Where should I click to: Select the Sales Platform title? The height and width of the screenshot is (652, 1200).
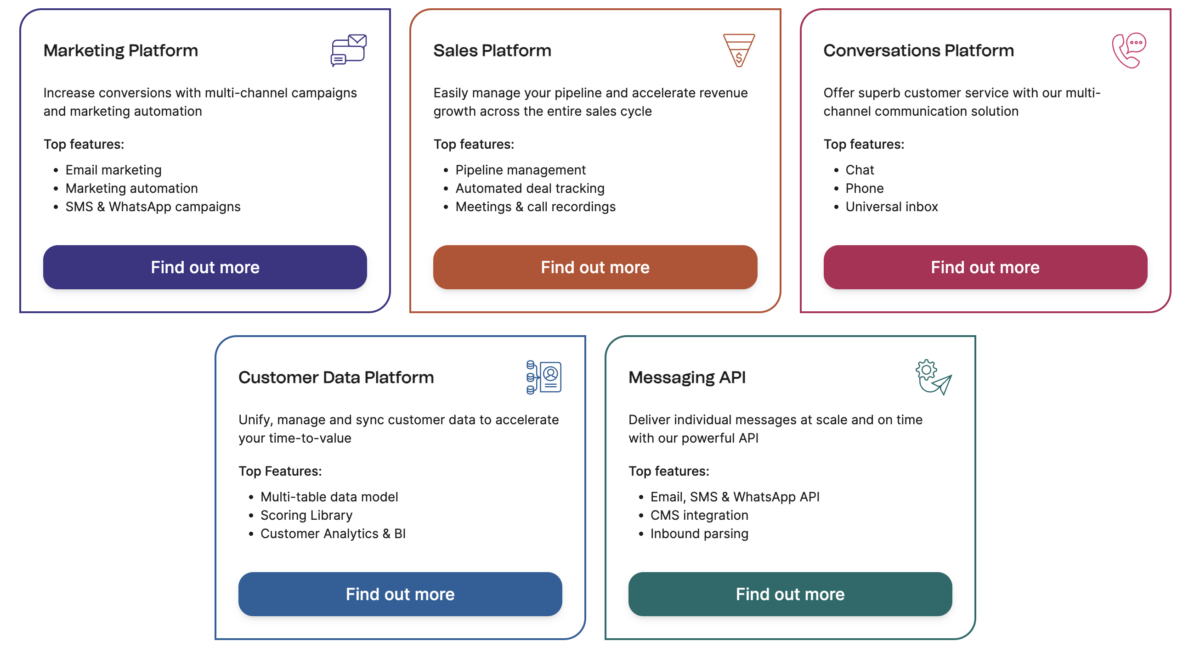tap(492, 51)
